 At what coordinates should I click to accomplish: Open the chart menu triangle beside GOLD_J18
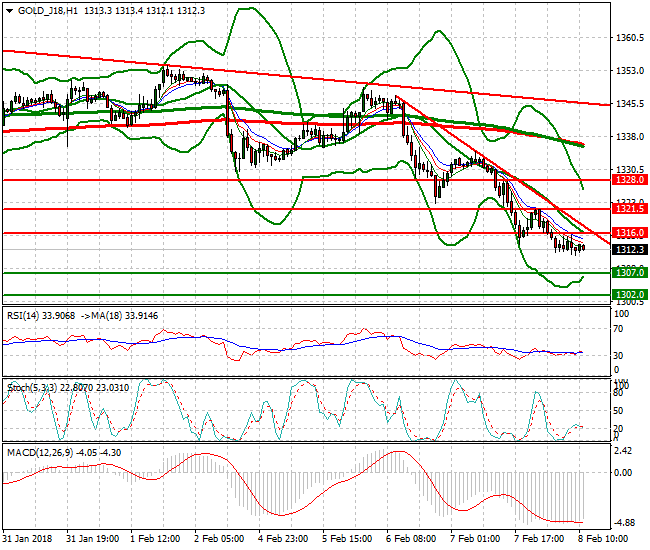coord(10,11)
